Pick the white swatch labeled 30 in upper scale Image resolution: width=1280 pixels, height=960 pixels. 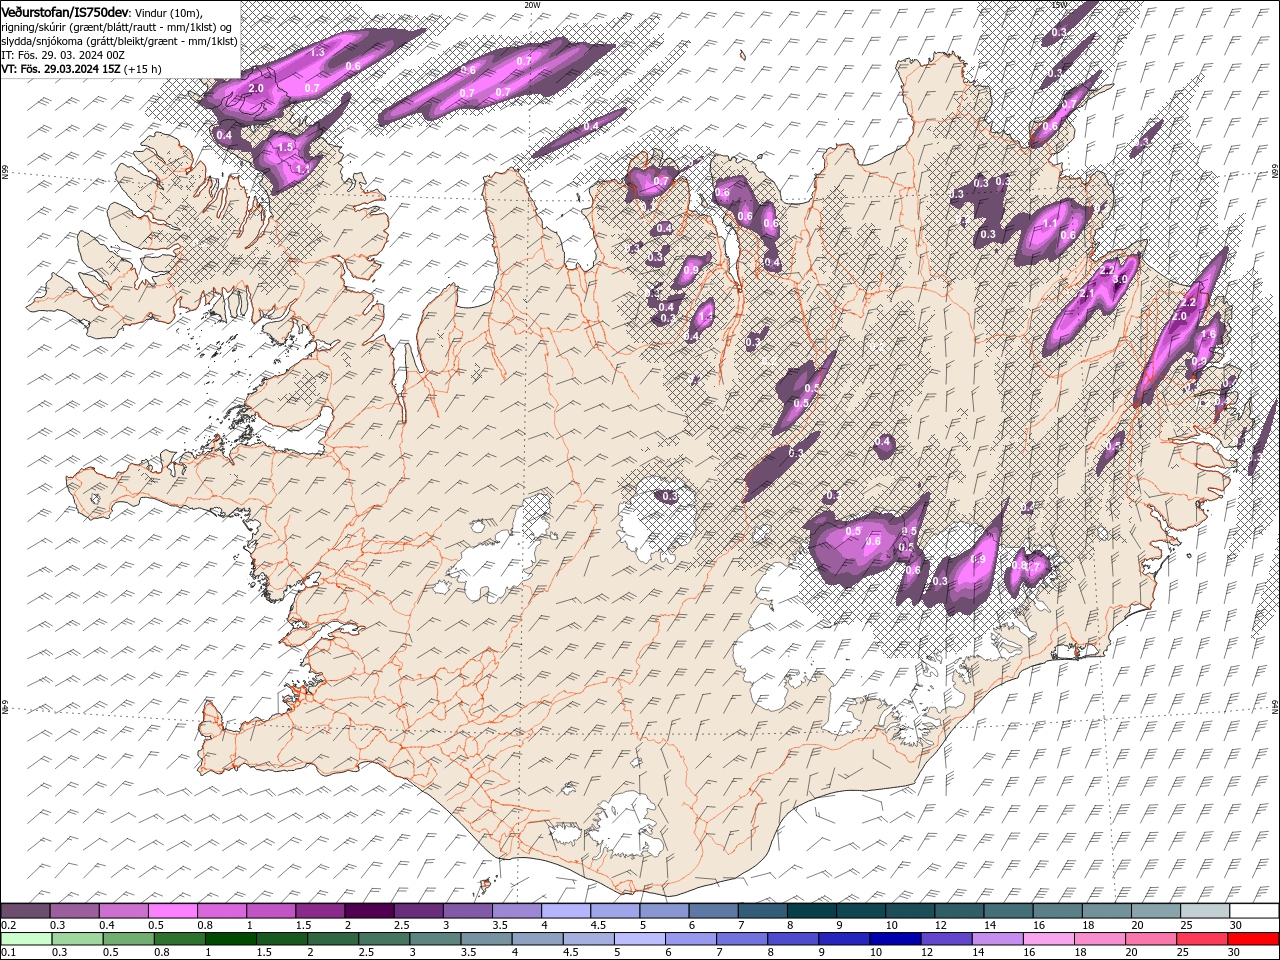click(x=1254, y=911)
